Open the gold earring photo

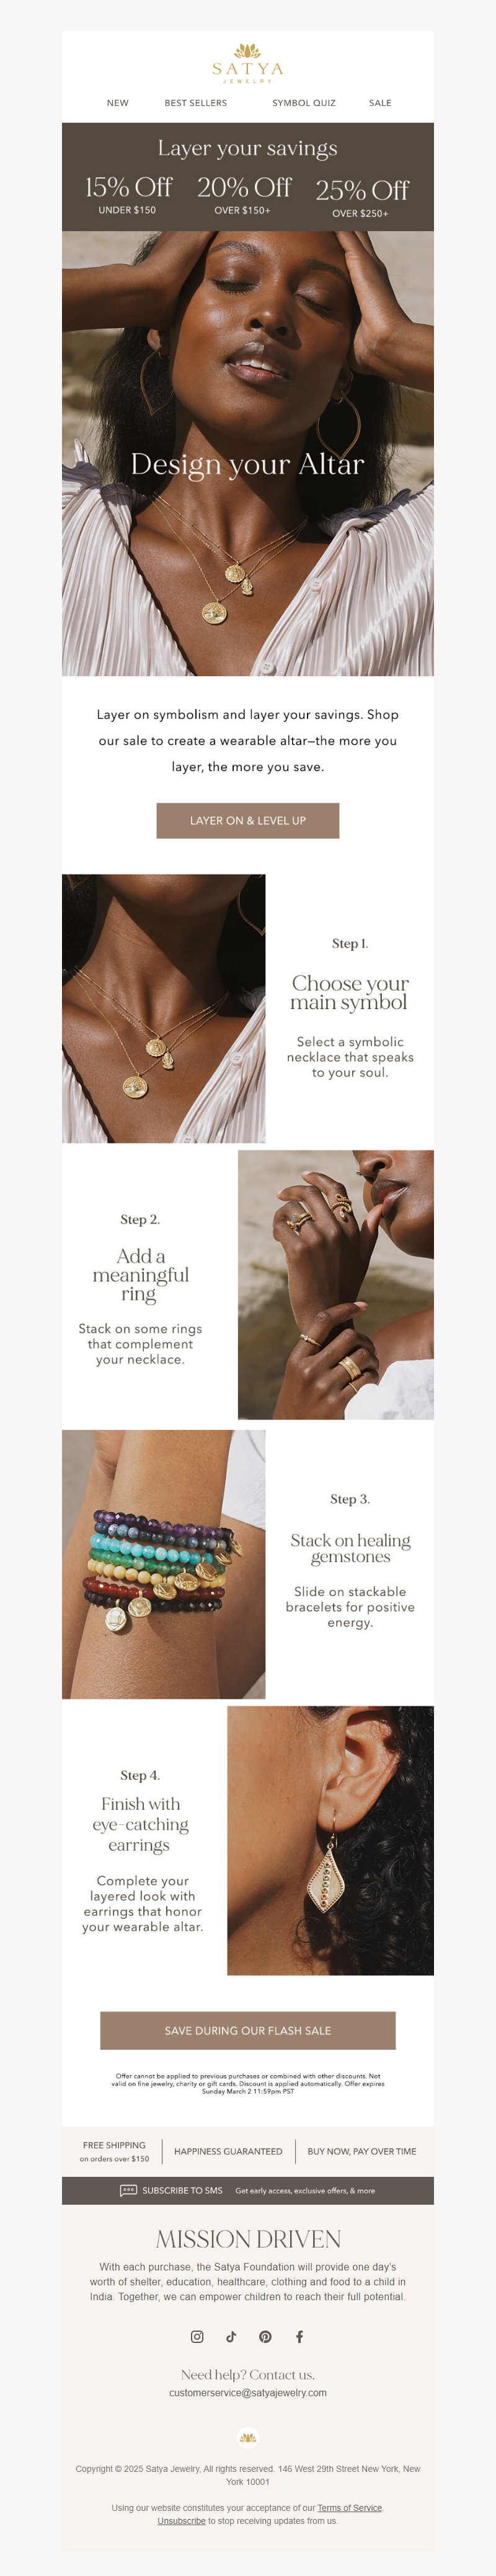331,1840
